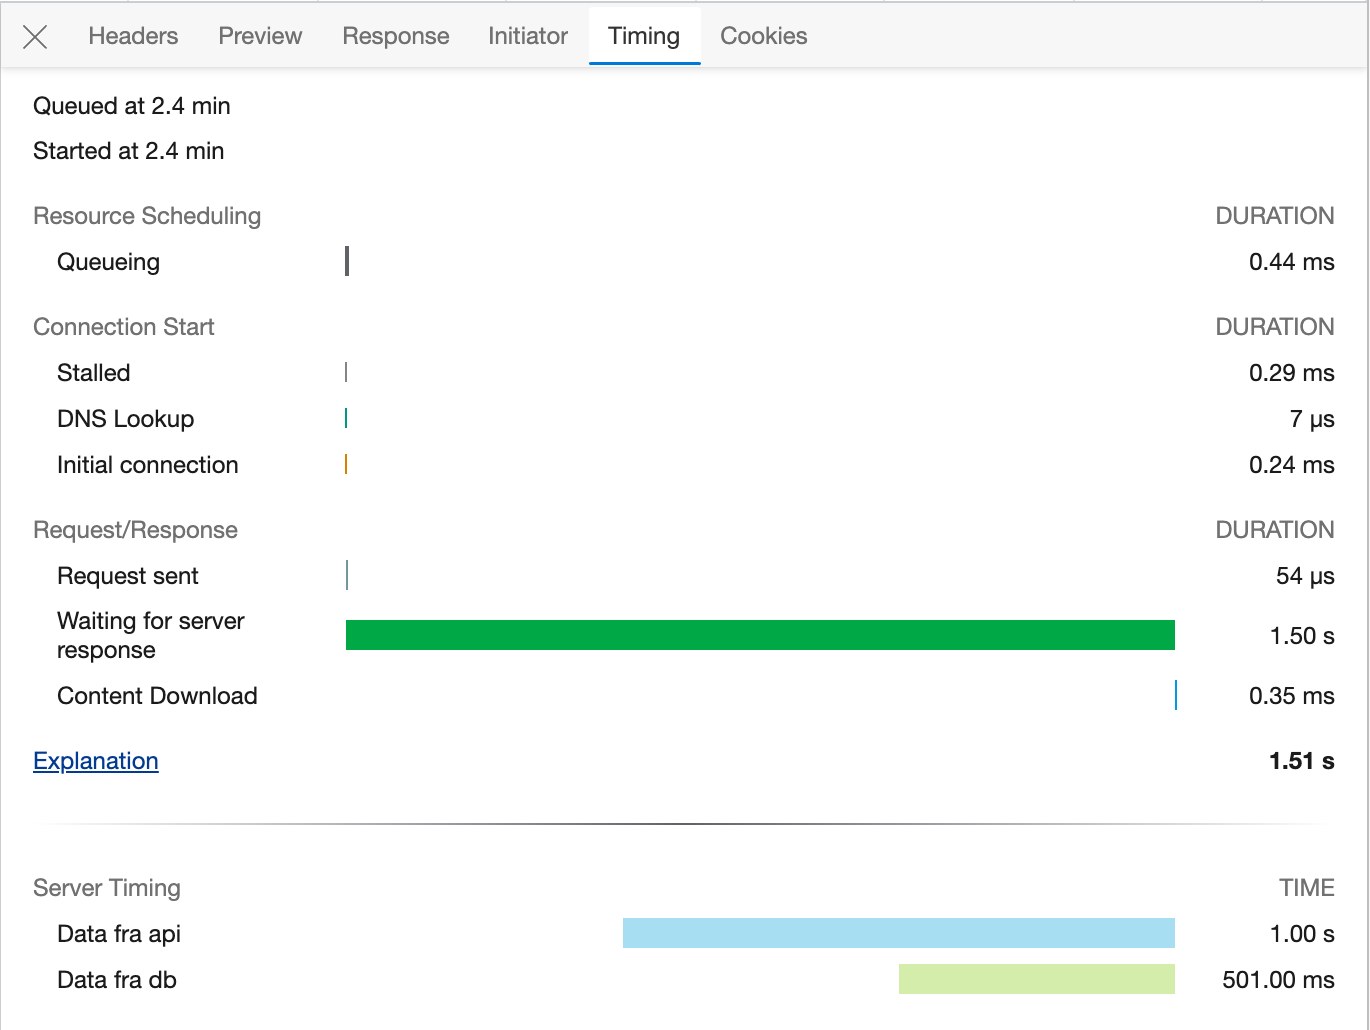
Task: Click the Queued at 2.4 min text
Action: (x=132, y=106)
